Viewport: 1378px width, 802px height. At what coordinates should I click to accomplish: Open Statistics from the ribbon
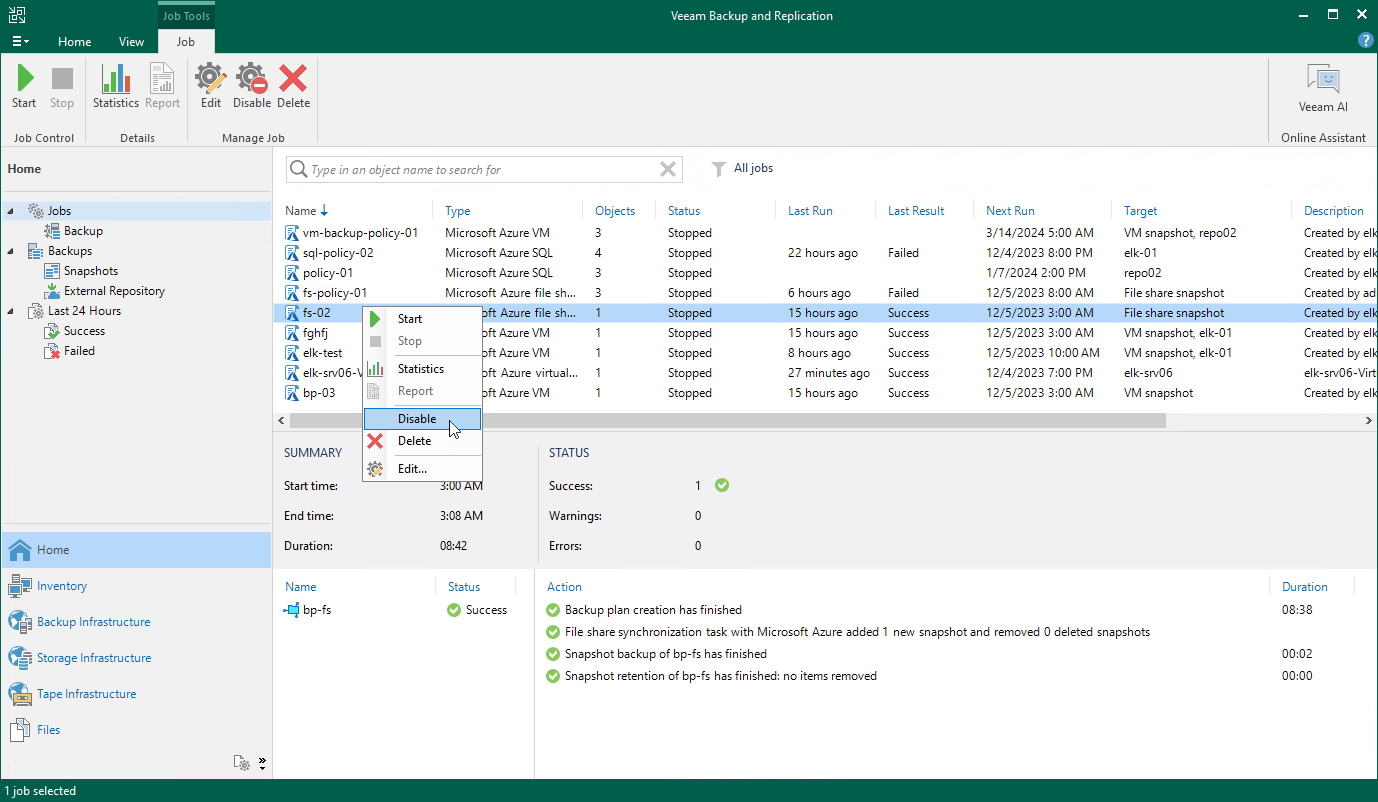tap(116, 87)
